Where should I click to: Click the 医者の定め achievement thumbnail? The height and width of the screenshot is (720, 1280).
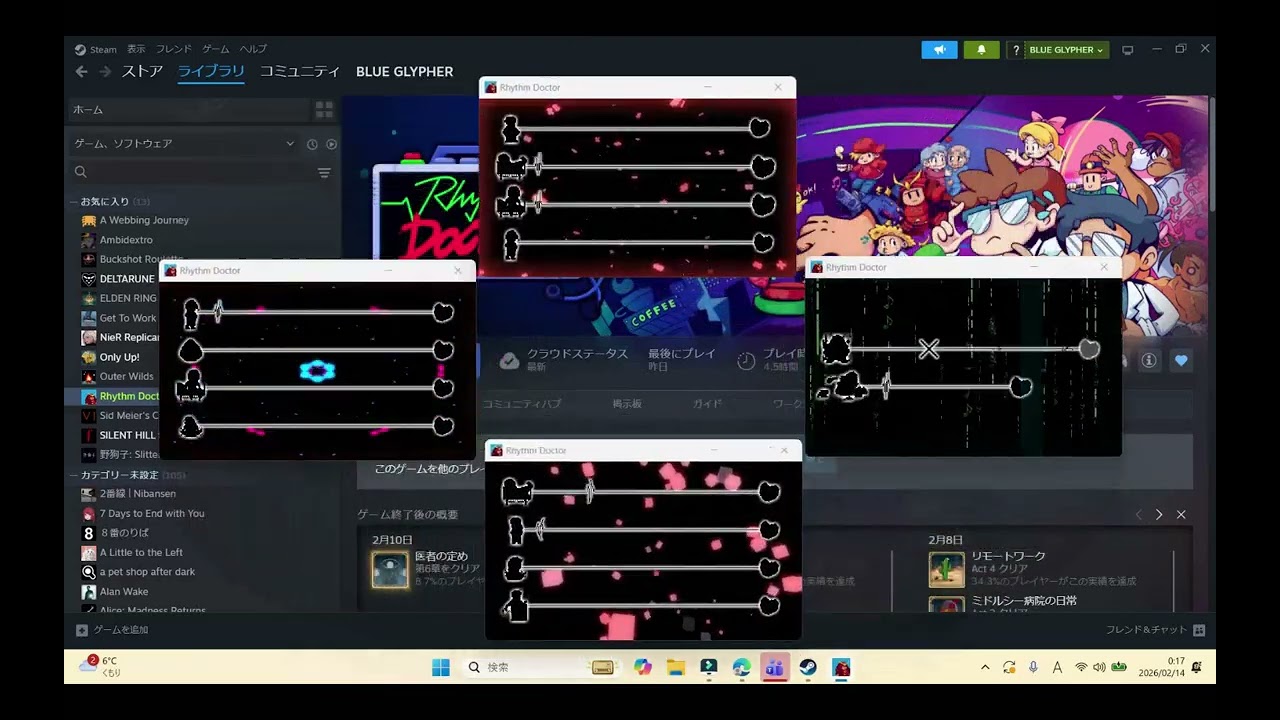pyautogui.click(x=390, y=570)
